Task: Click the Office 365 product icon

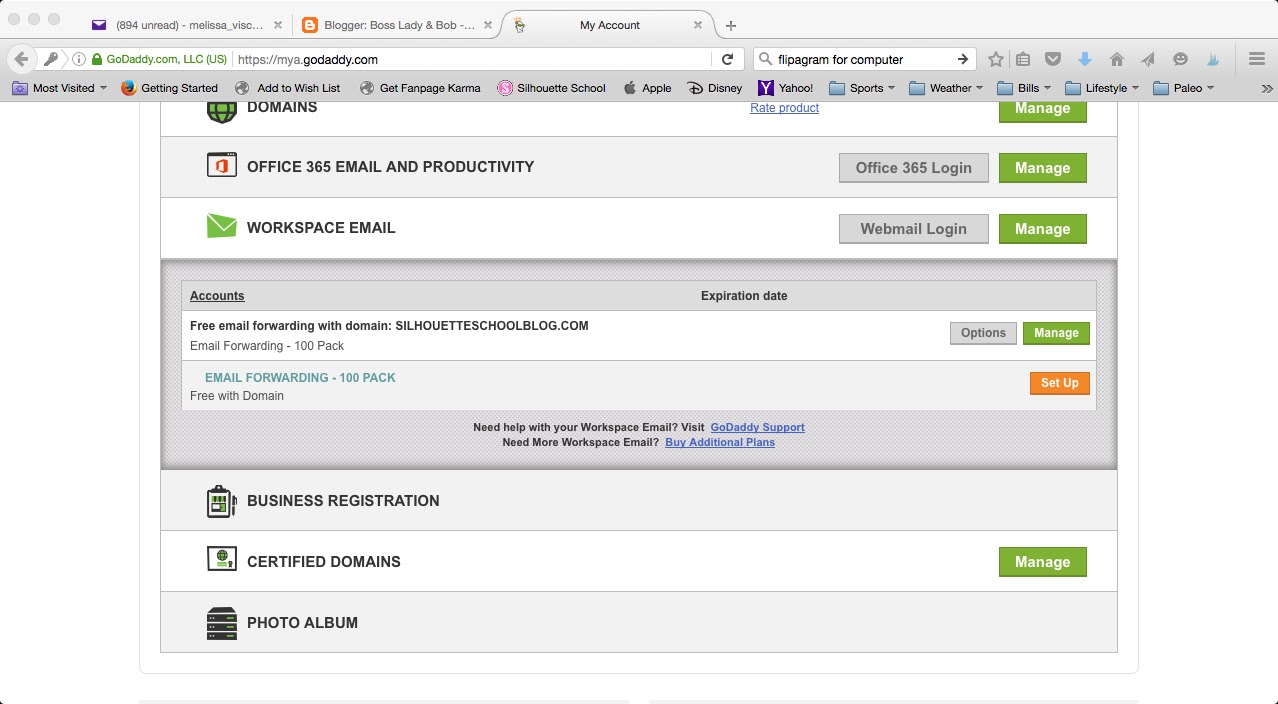Action: click(x=221, y=166)
